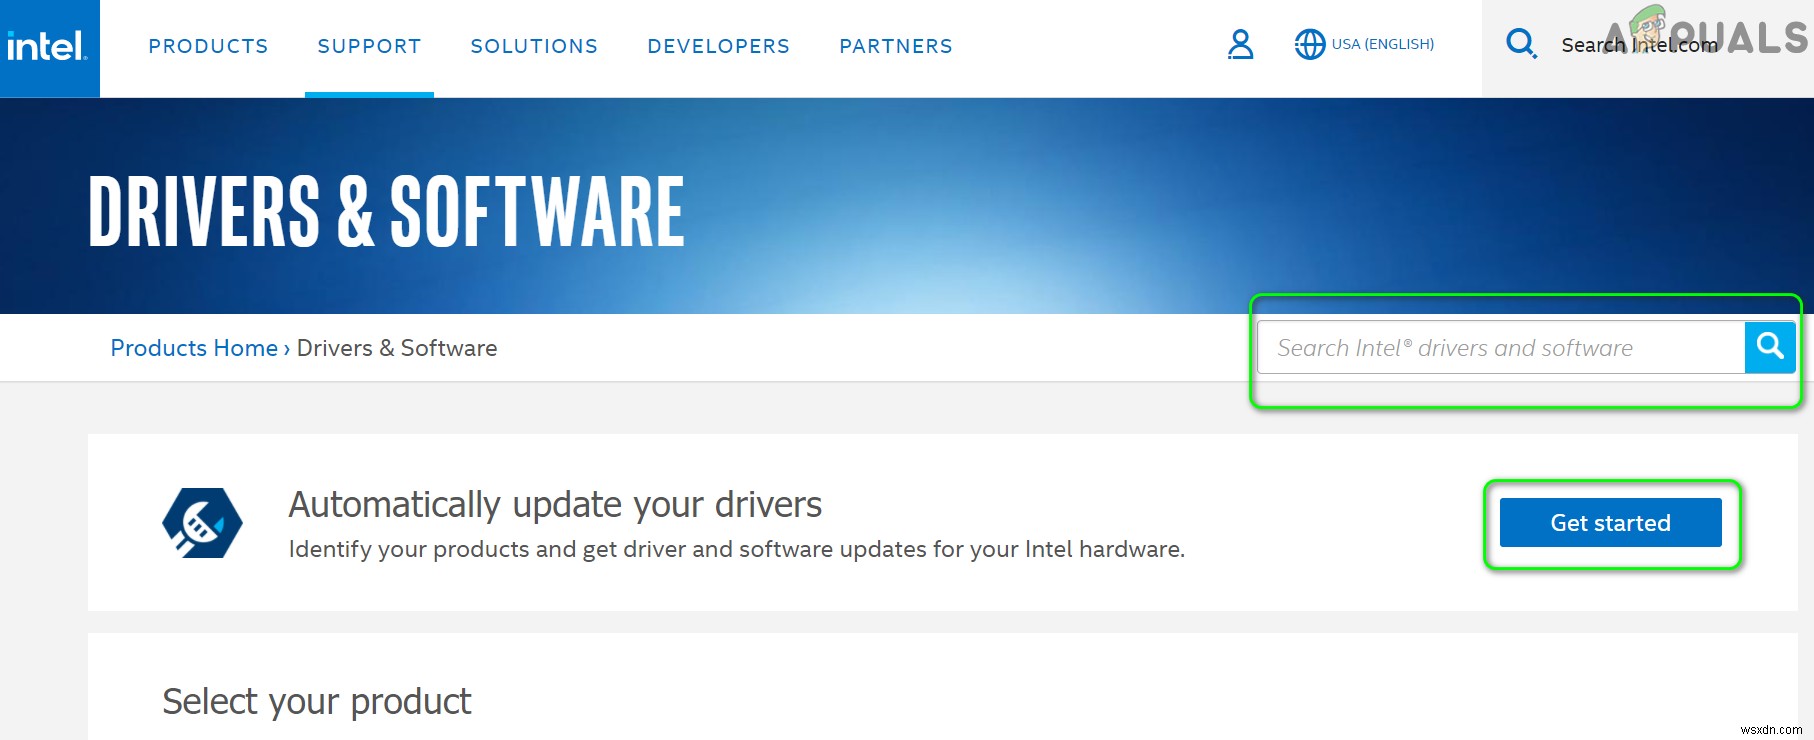Focus the Search Intel drivers and software field
1814x740 pixels.
pos(1501,347)
